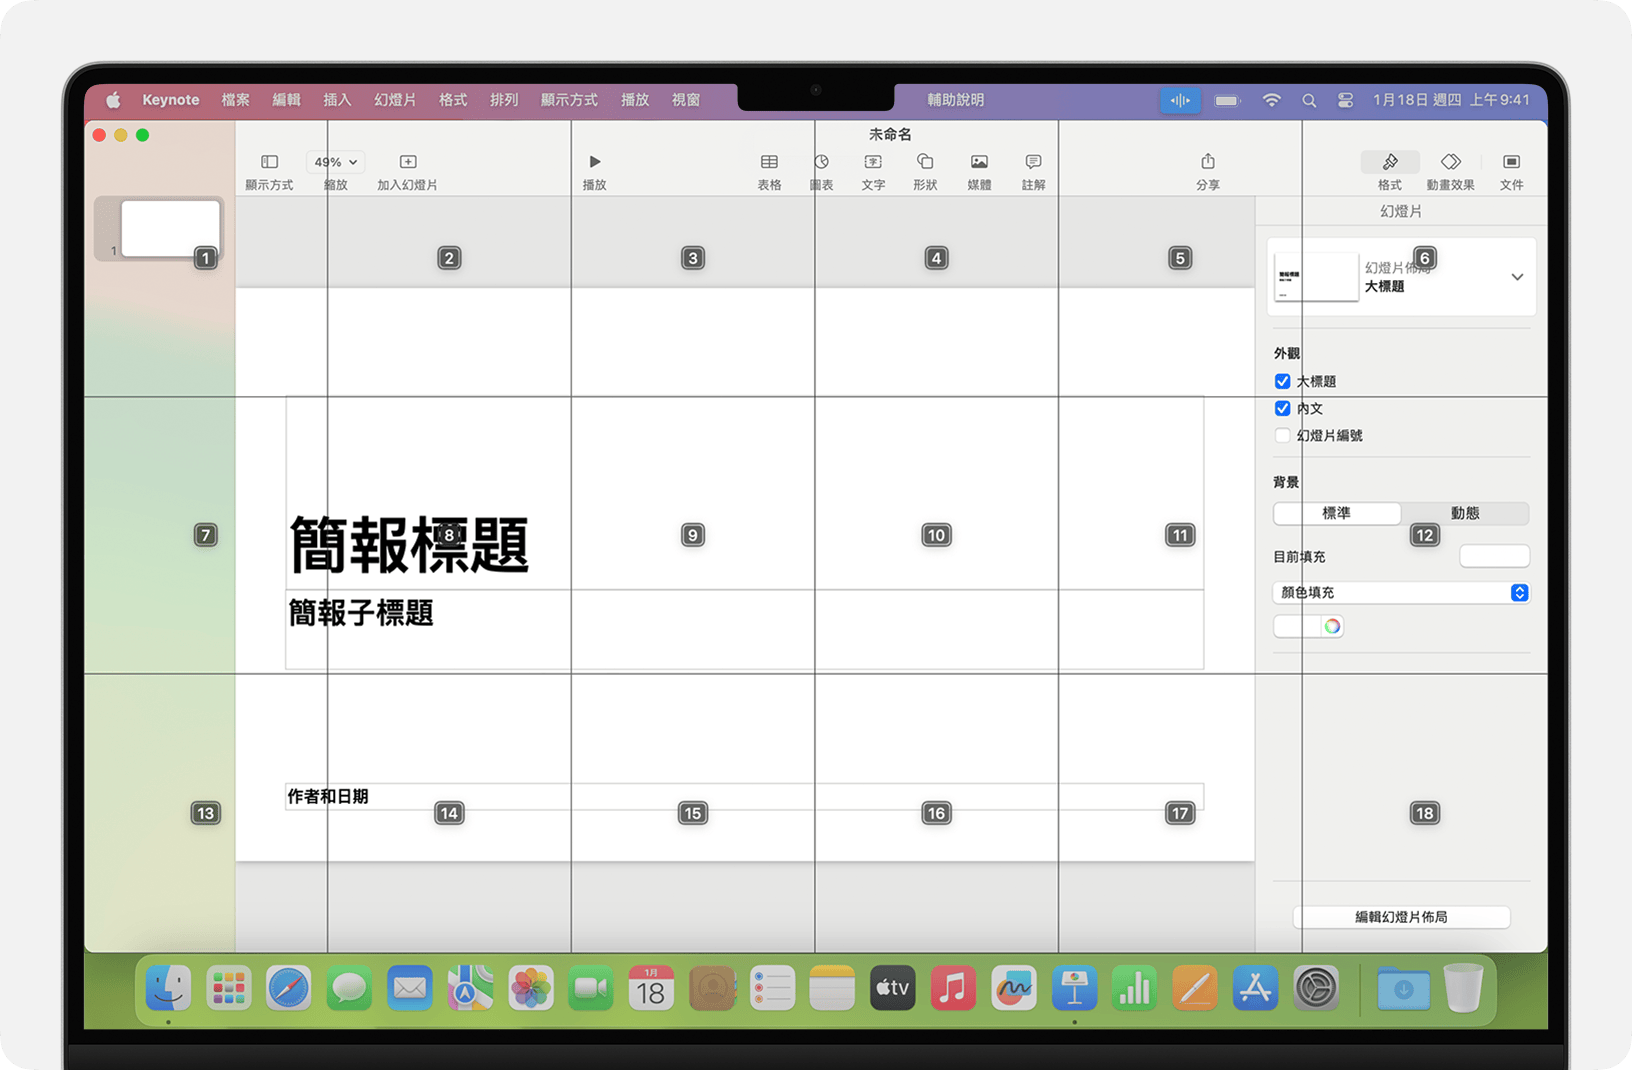Uncheck the 大標題 checkbox
The width and height of the screenshot is (1632, 1070).
pyautogui.click(x=1282, y=381)
